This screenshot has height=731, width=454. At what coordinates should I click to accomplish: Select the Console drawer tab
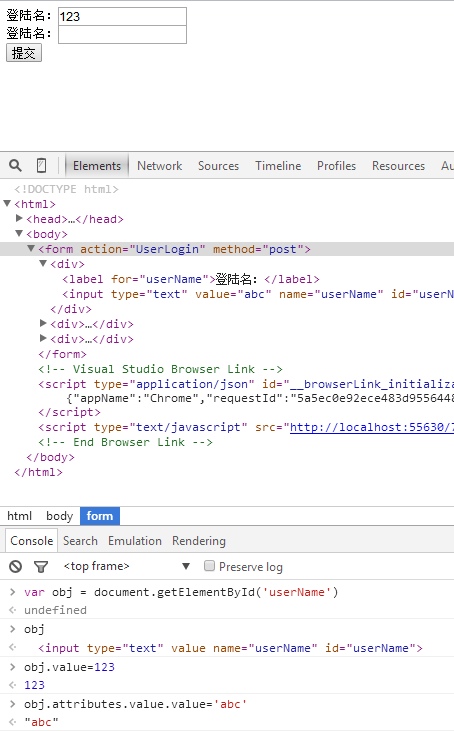[32, 541]
